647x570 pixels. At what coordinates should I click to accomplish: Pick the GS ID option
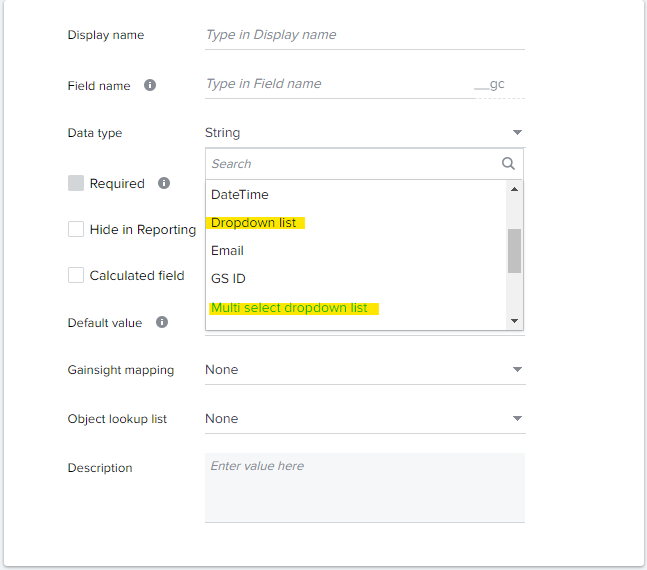coord(357,279)
